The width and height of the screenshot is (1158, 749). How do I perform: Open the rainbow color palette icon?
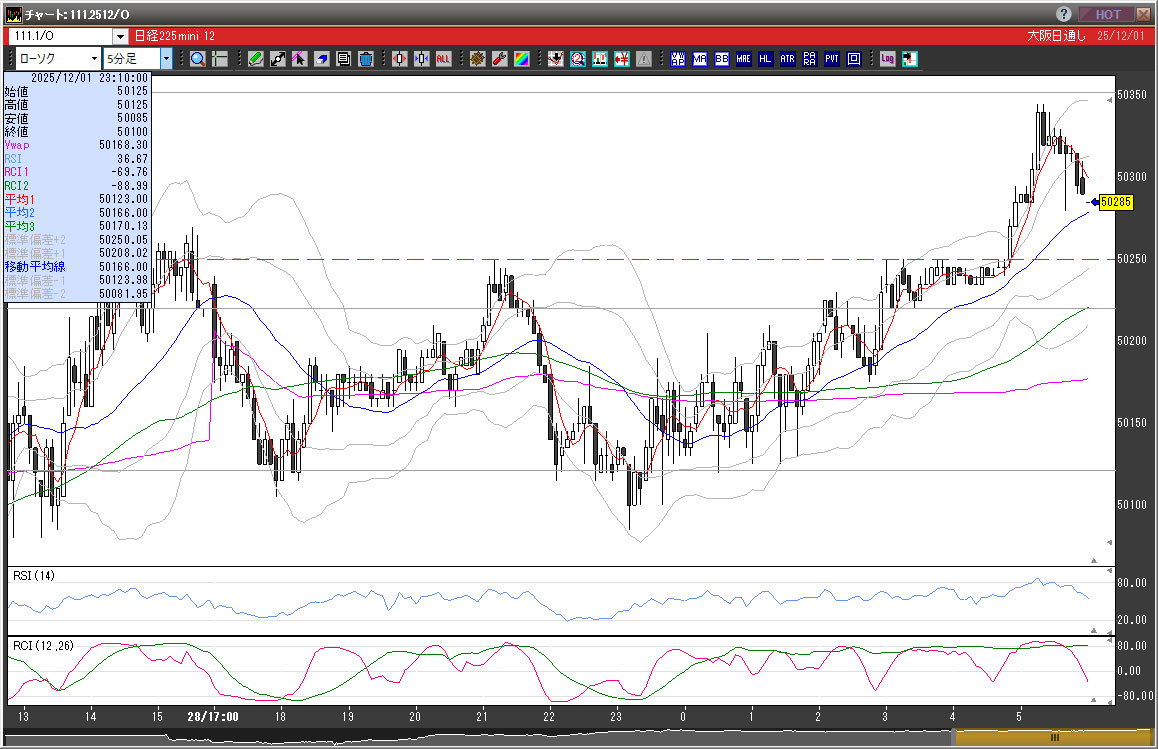(x=521, y=59)
